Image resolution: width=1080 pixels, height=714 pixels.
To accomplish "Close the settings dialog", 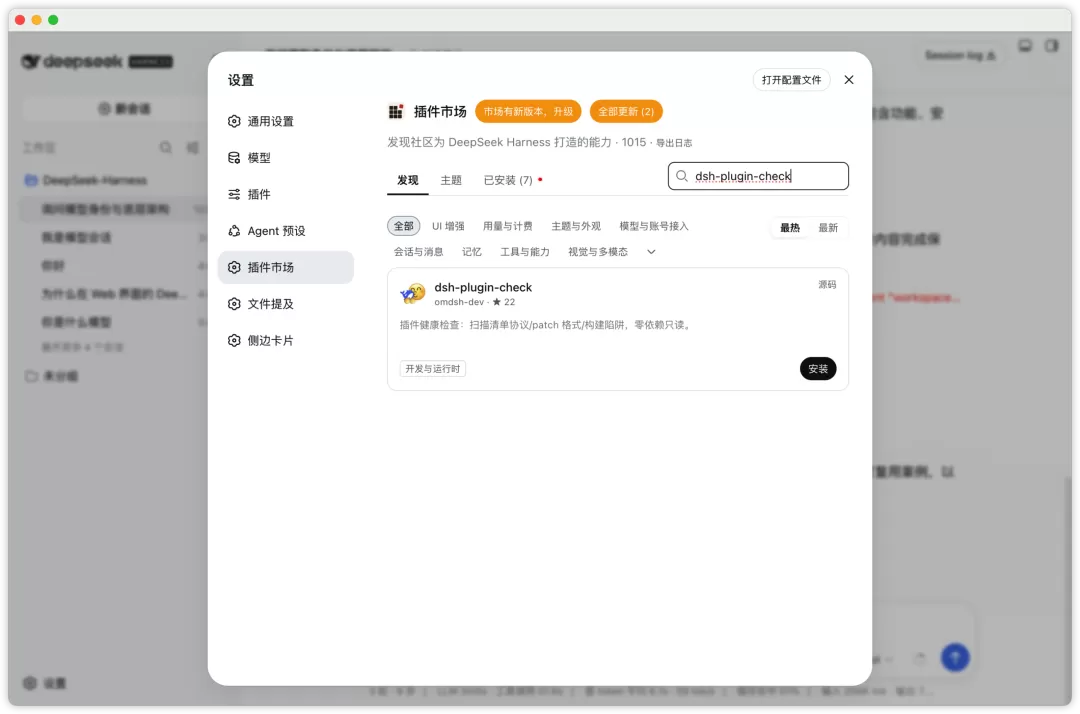I will pyautogui.click(x=849, y=80).
